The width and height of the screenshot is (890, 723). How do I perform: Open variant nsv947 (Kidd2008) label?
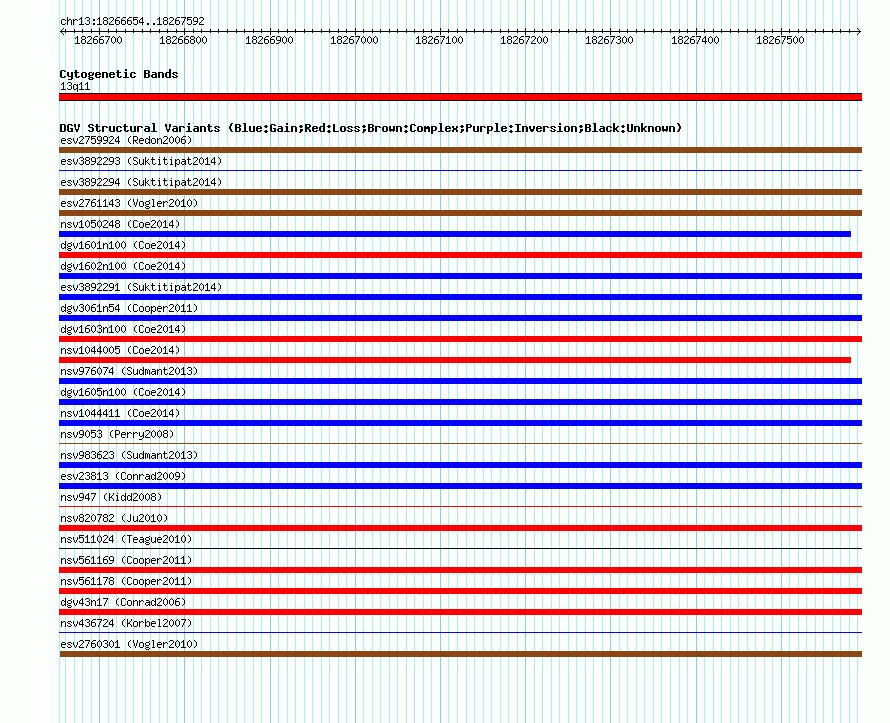tap(111, 497)
